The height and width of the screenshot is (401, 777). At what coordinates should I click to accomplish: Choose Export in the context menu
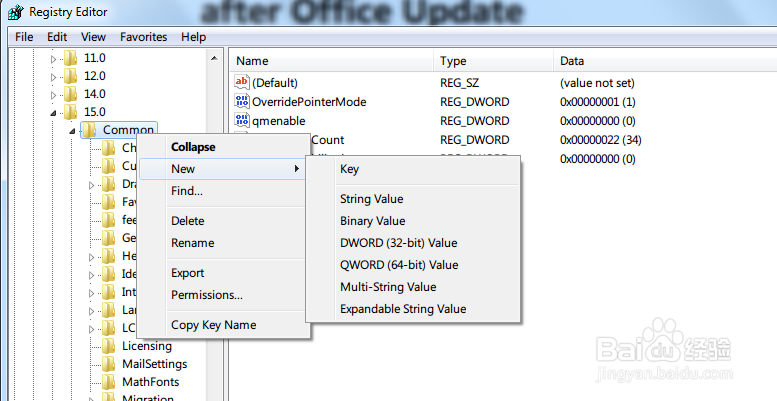pos(223,273)
